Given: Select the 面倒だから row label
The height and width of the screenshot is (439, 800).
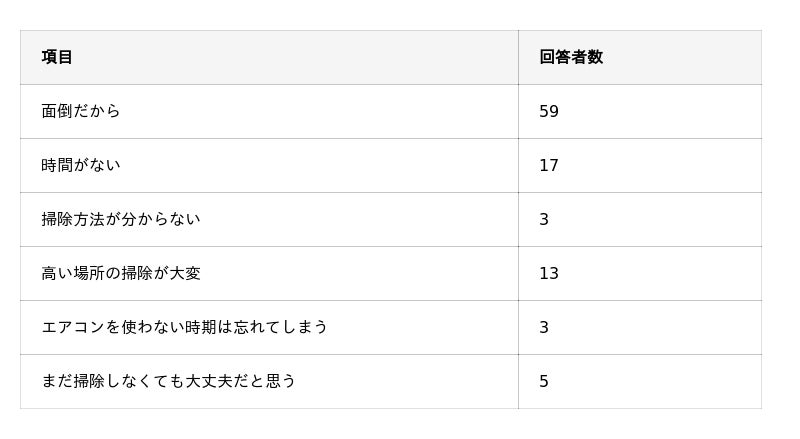Looking at the screenshot, I should pyautogui.click(x=81, y=111).
